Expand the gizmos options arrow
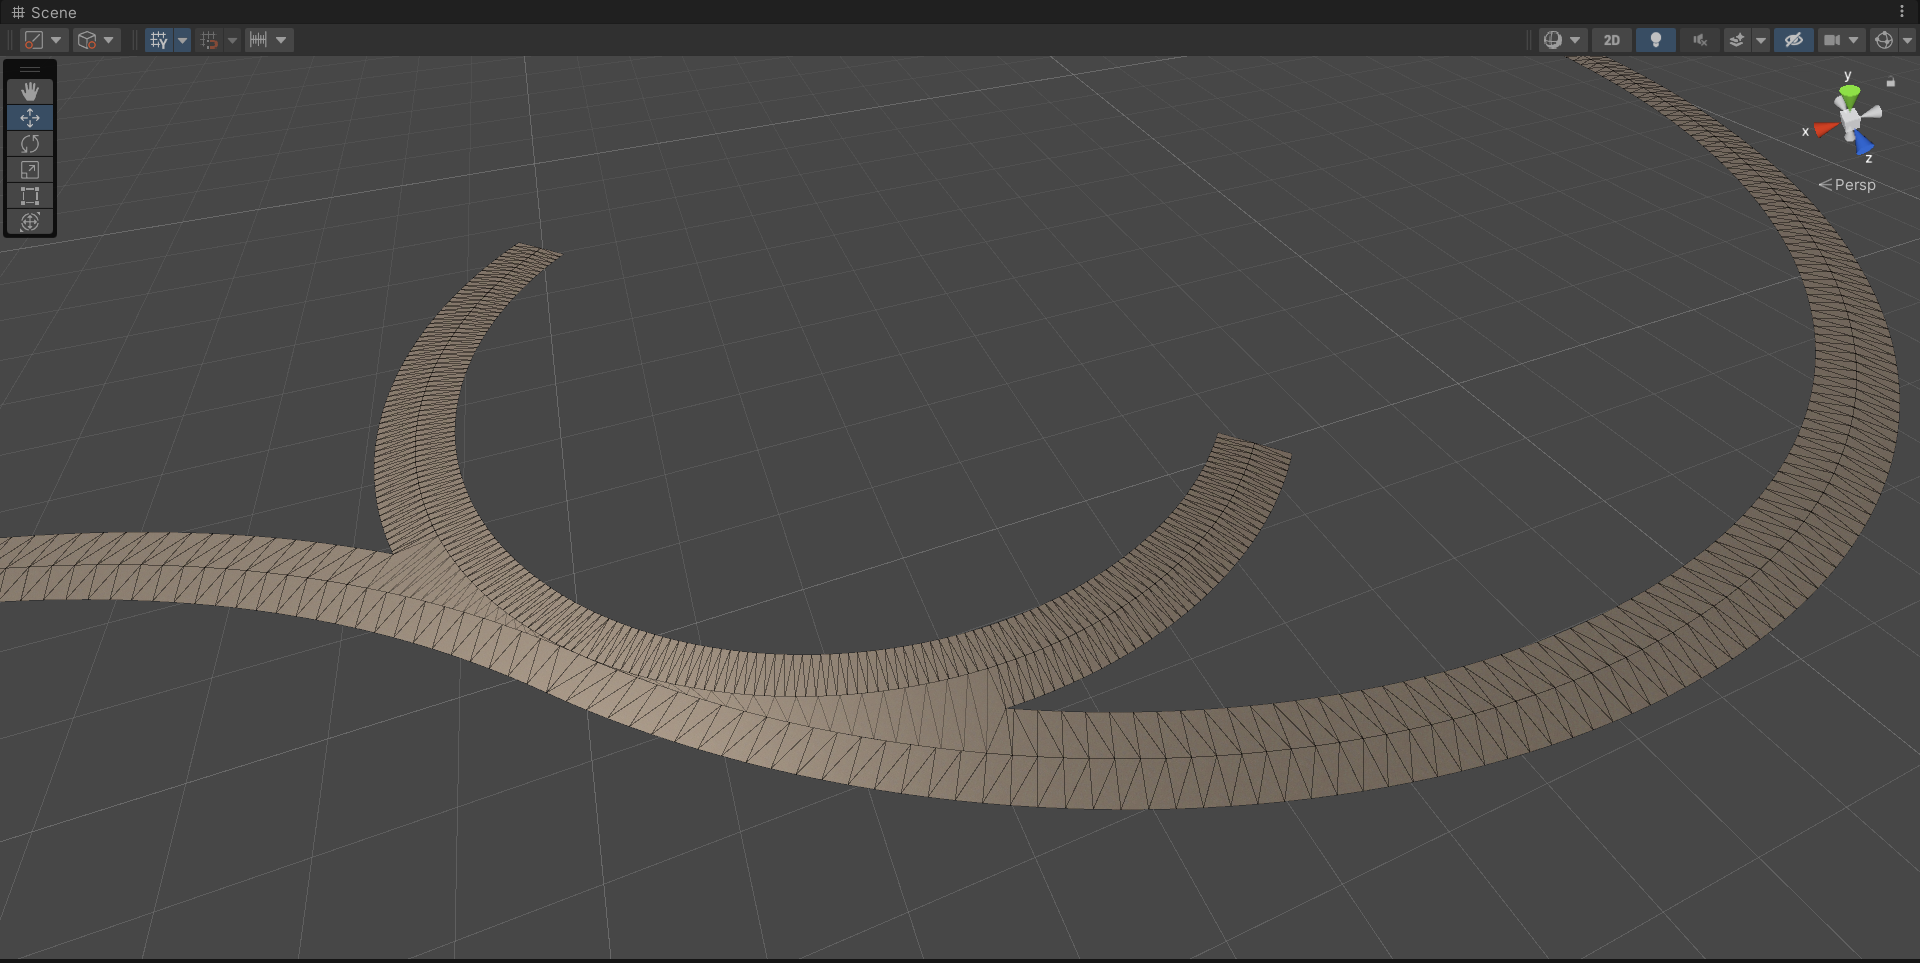1920x963 pixels. [1907, 40]
